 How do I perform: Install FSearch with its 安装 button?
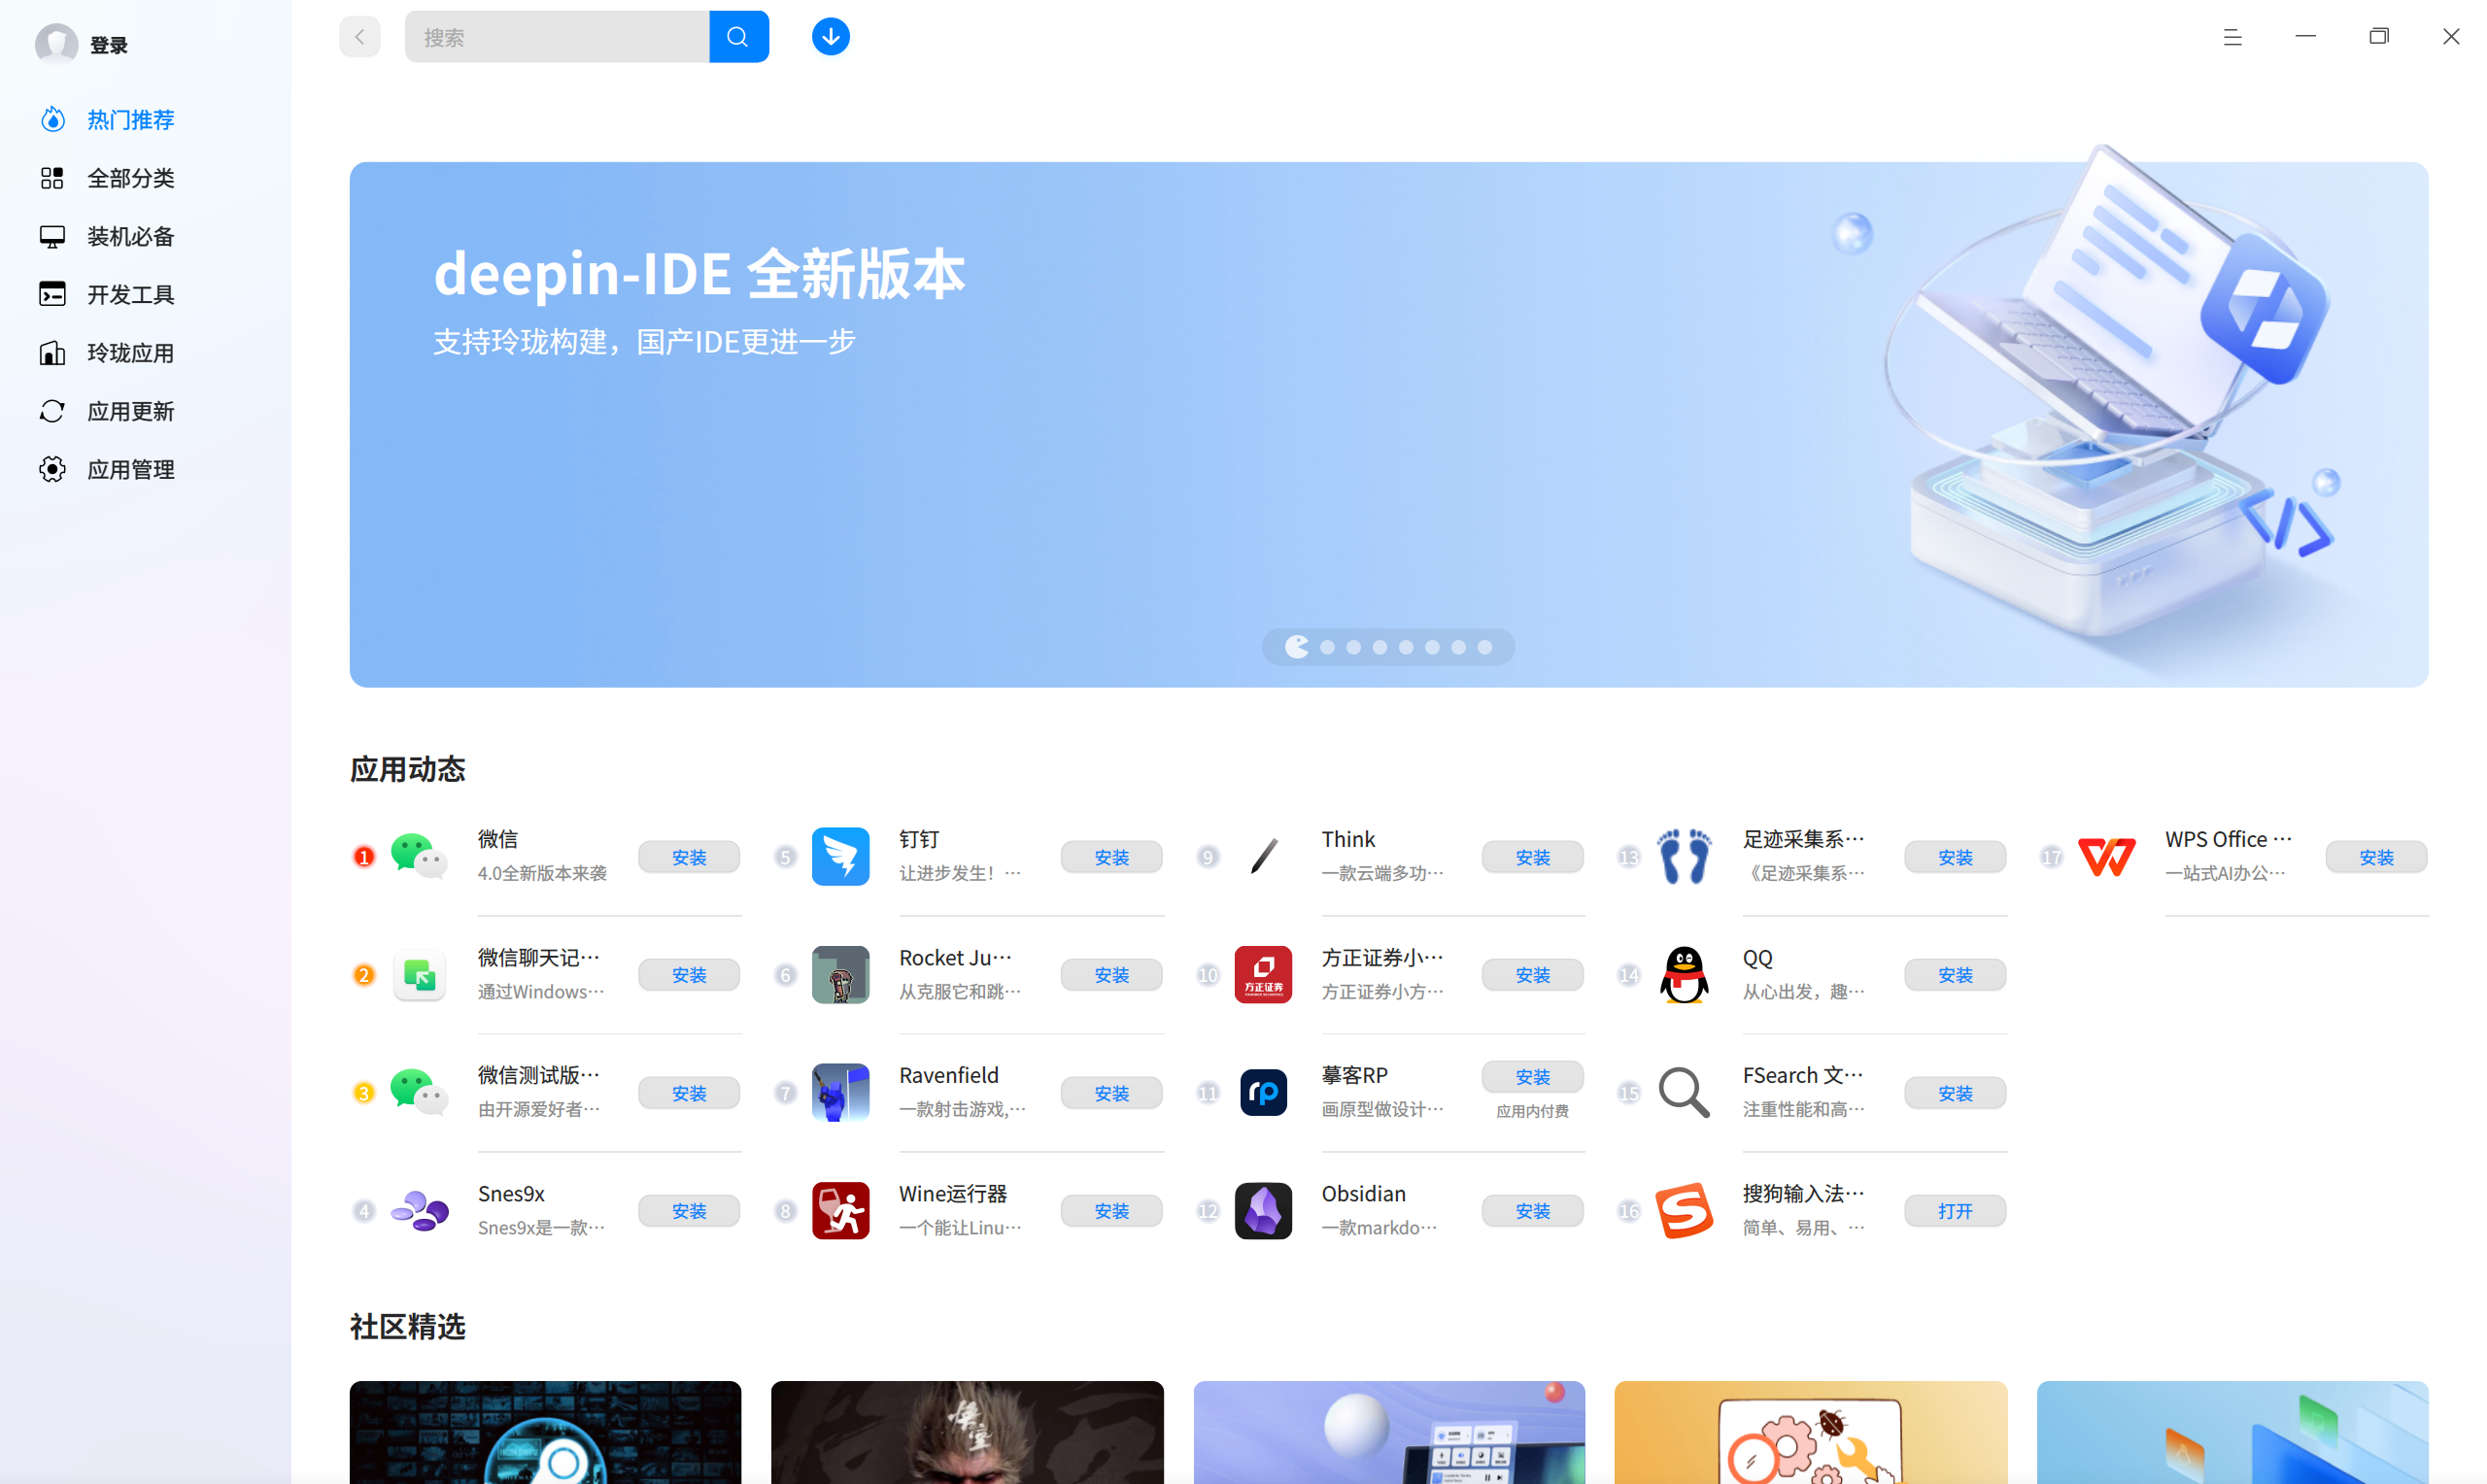pyautogui.click(x=1955, y=1093)
